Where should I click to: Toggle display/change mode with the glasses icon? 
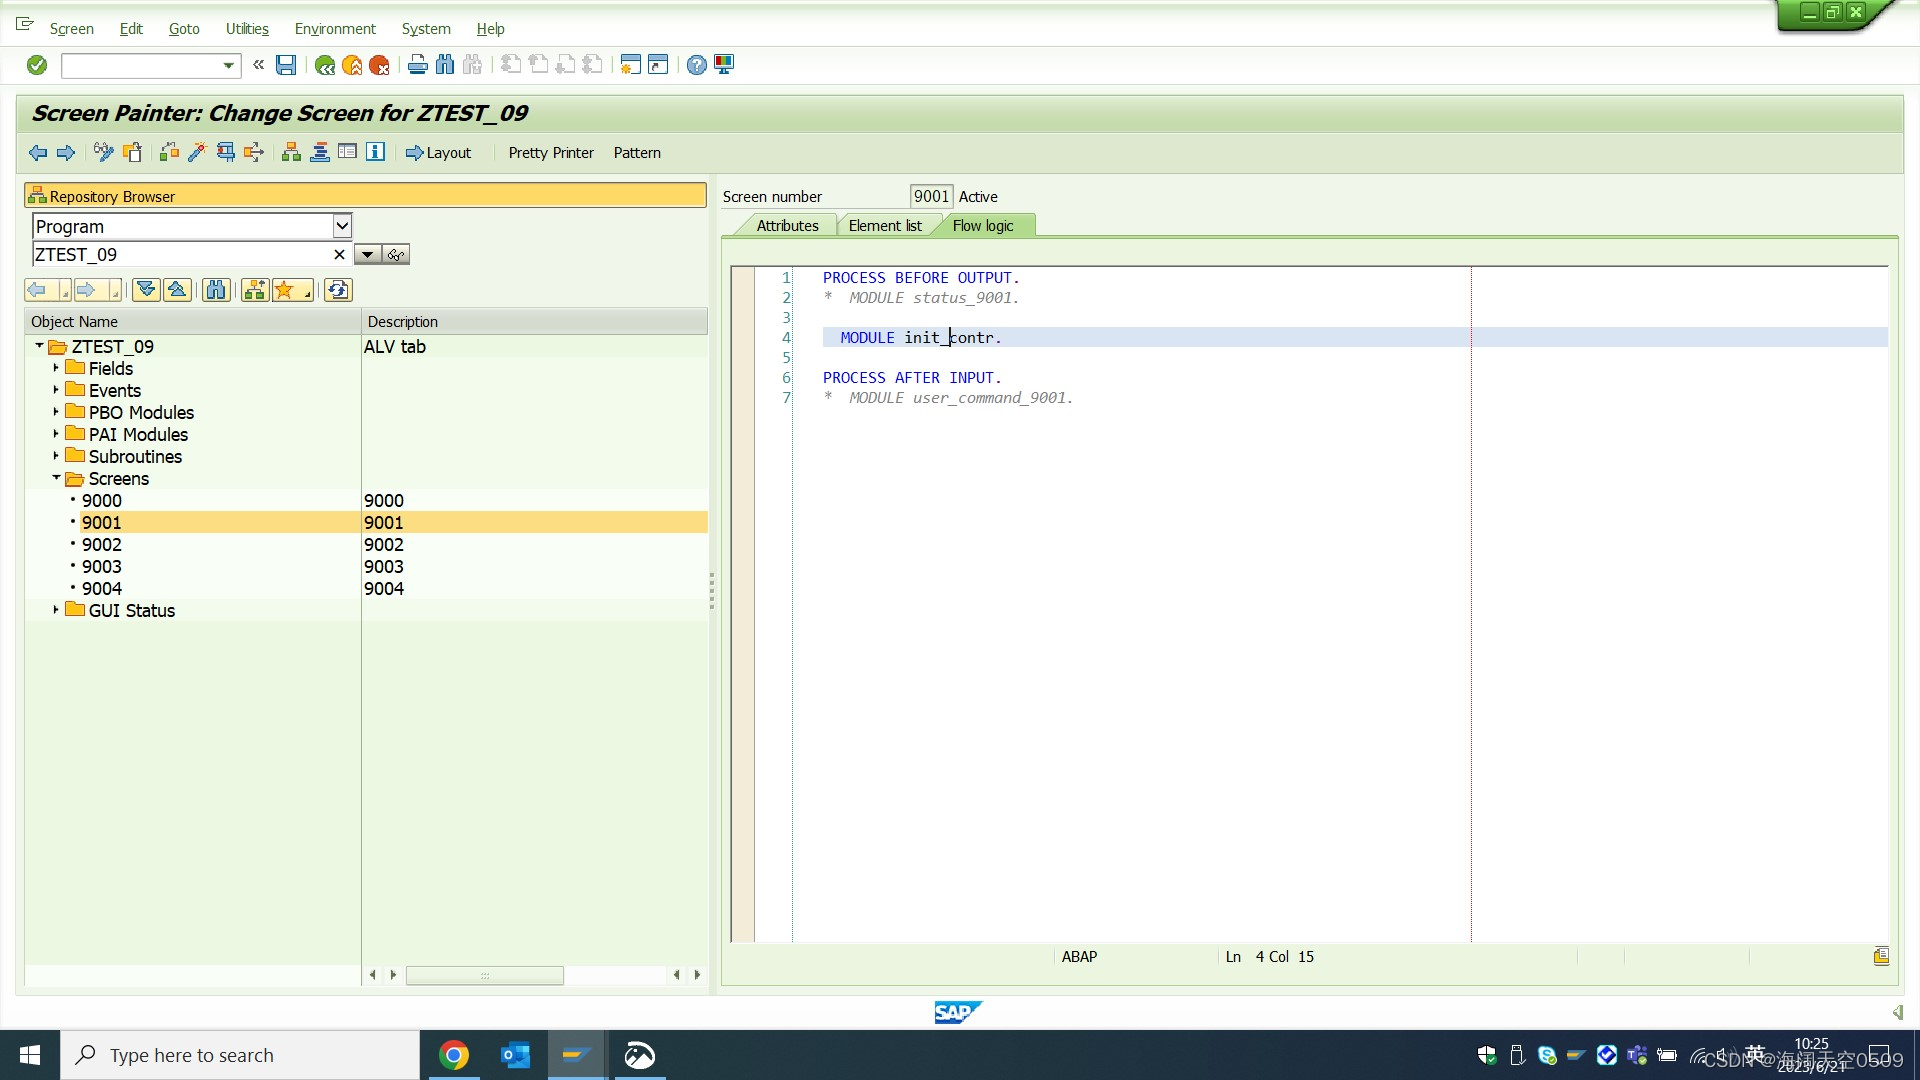(102, 152)
